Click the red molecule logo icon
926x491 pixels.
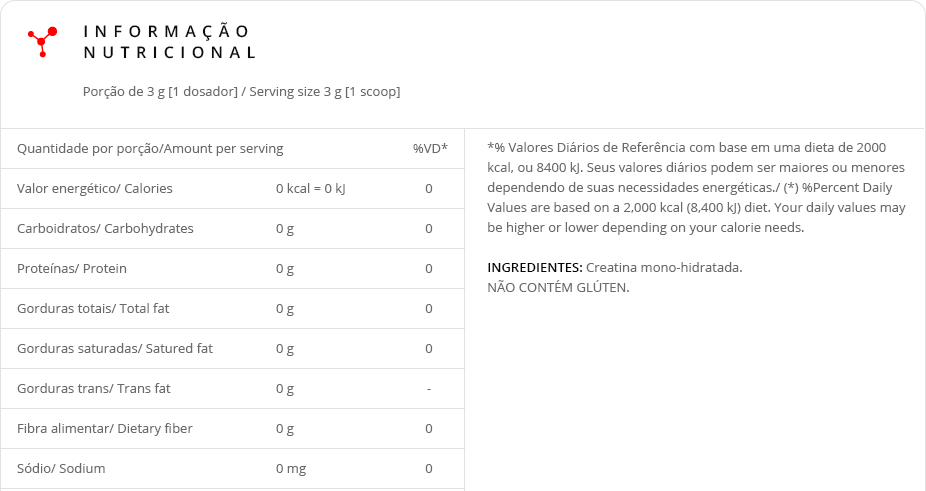42,41
